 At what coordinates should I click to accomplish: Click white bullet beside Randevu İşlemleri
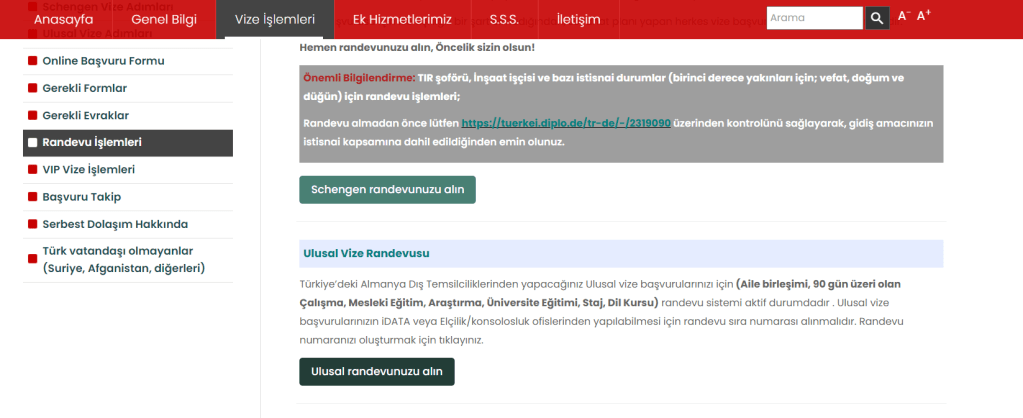[x=32, y=143]
